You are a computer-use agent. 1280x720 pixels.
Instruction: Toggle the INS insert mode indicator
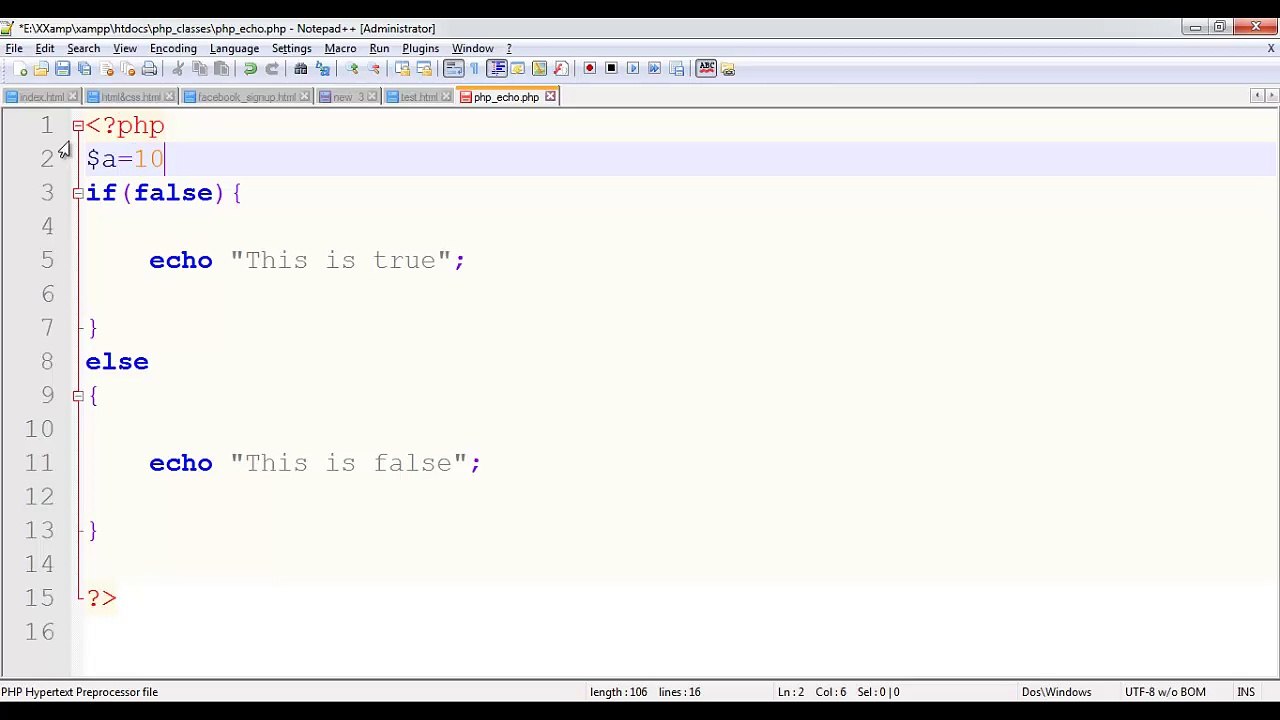click(x=1246, y=692)
